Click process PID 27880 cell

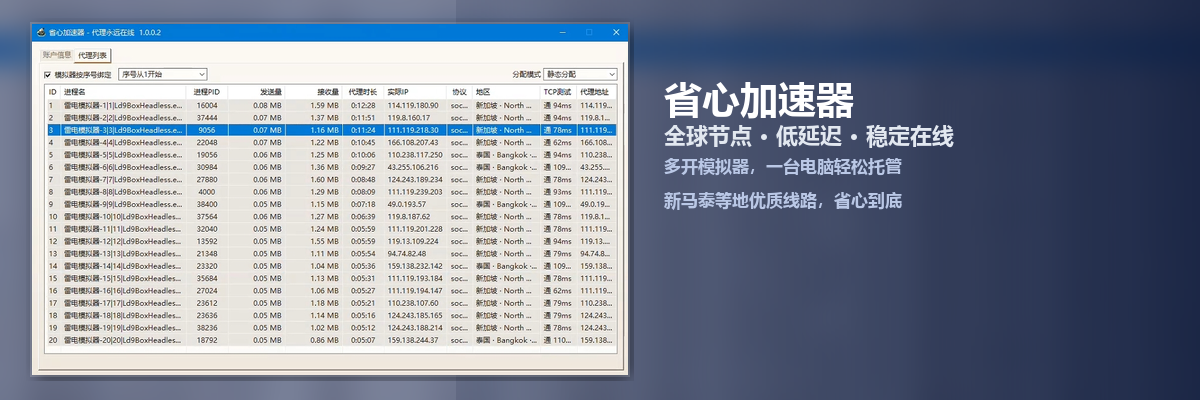point(207,179)
